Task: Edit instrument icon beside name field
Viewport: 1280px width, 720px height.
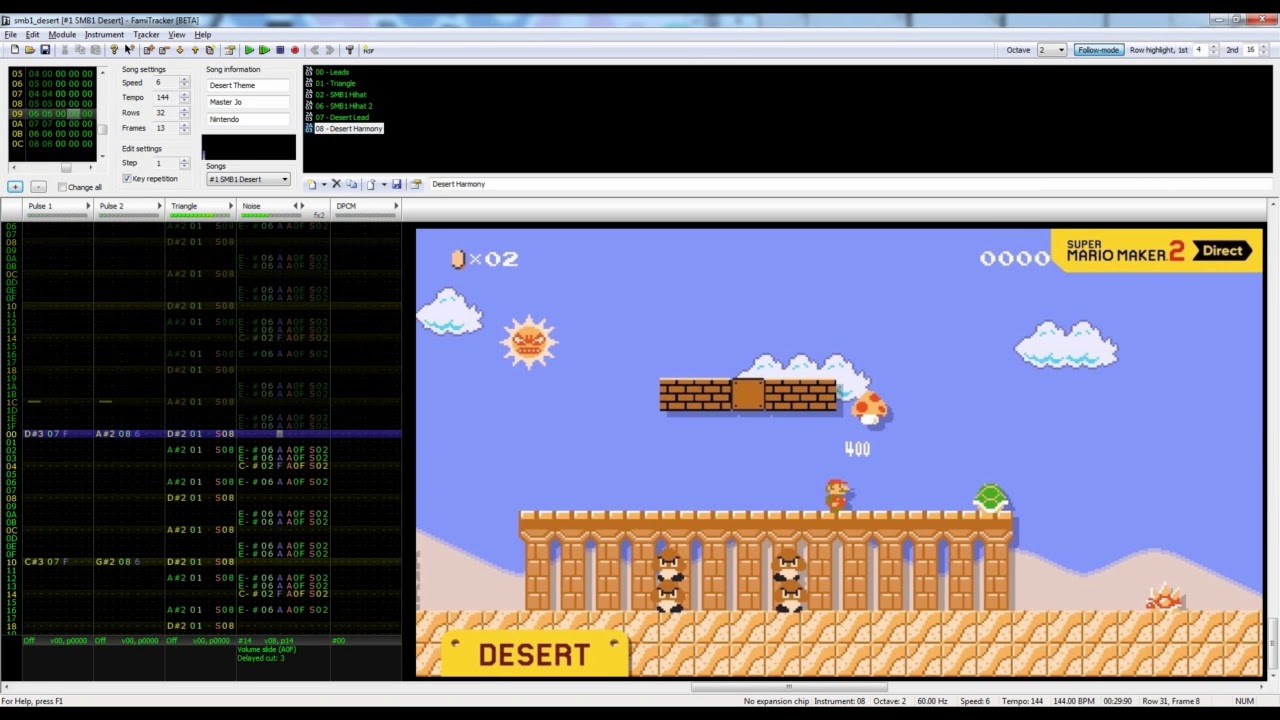Action: pos(416,184)
